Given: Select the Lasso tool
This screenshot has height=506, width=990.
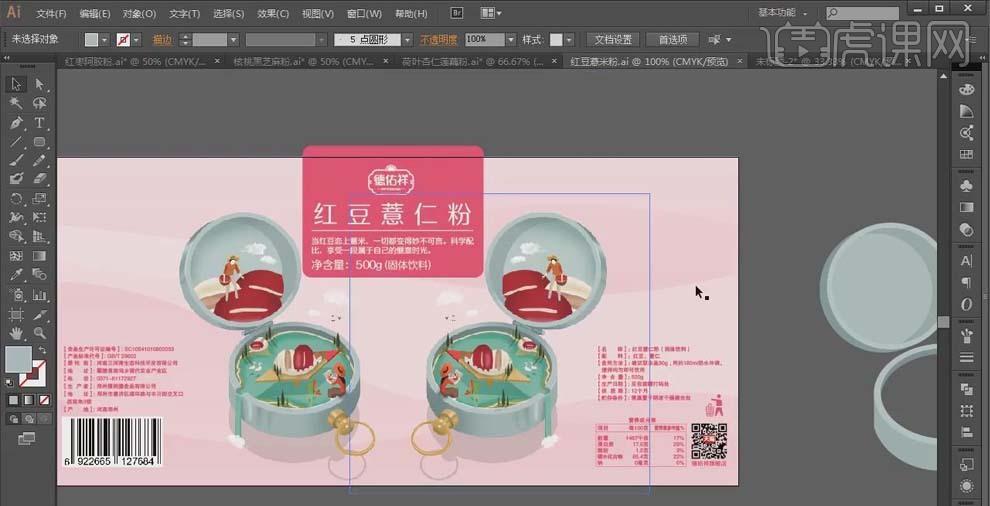Looking at the screenshot, I should [39, 104].
